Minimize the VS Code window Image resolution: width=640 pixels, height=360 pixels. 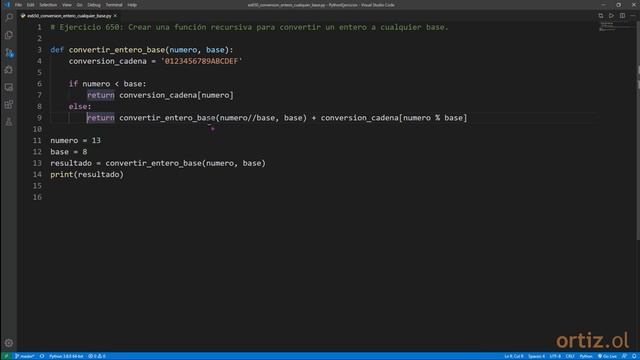point(603,5)
